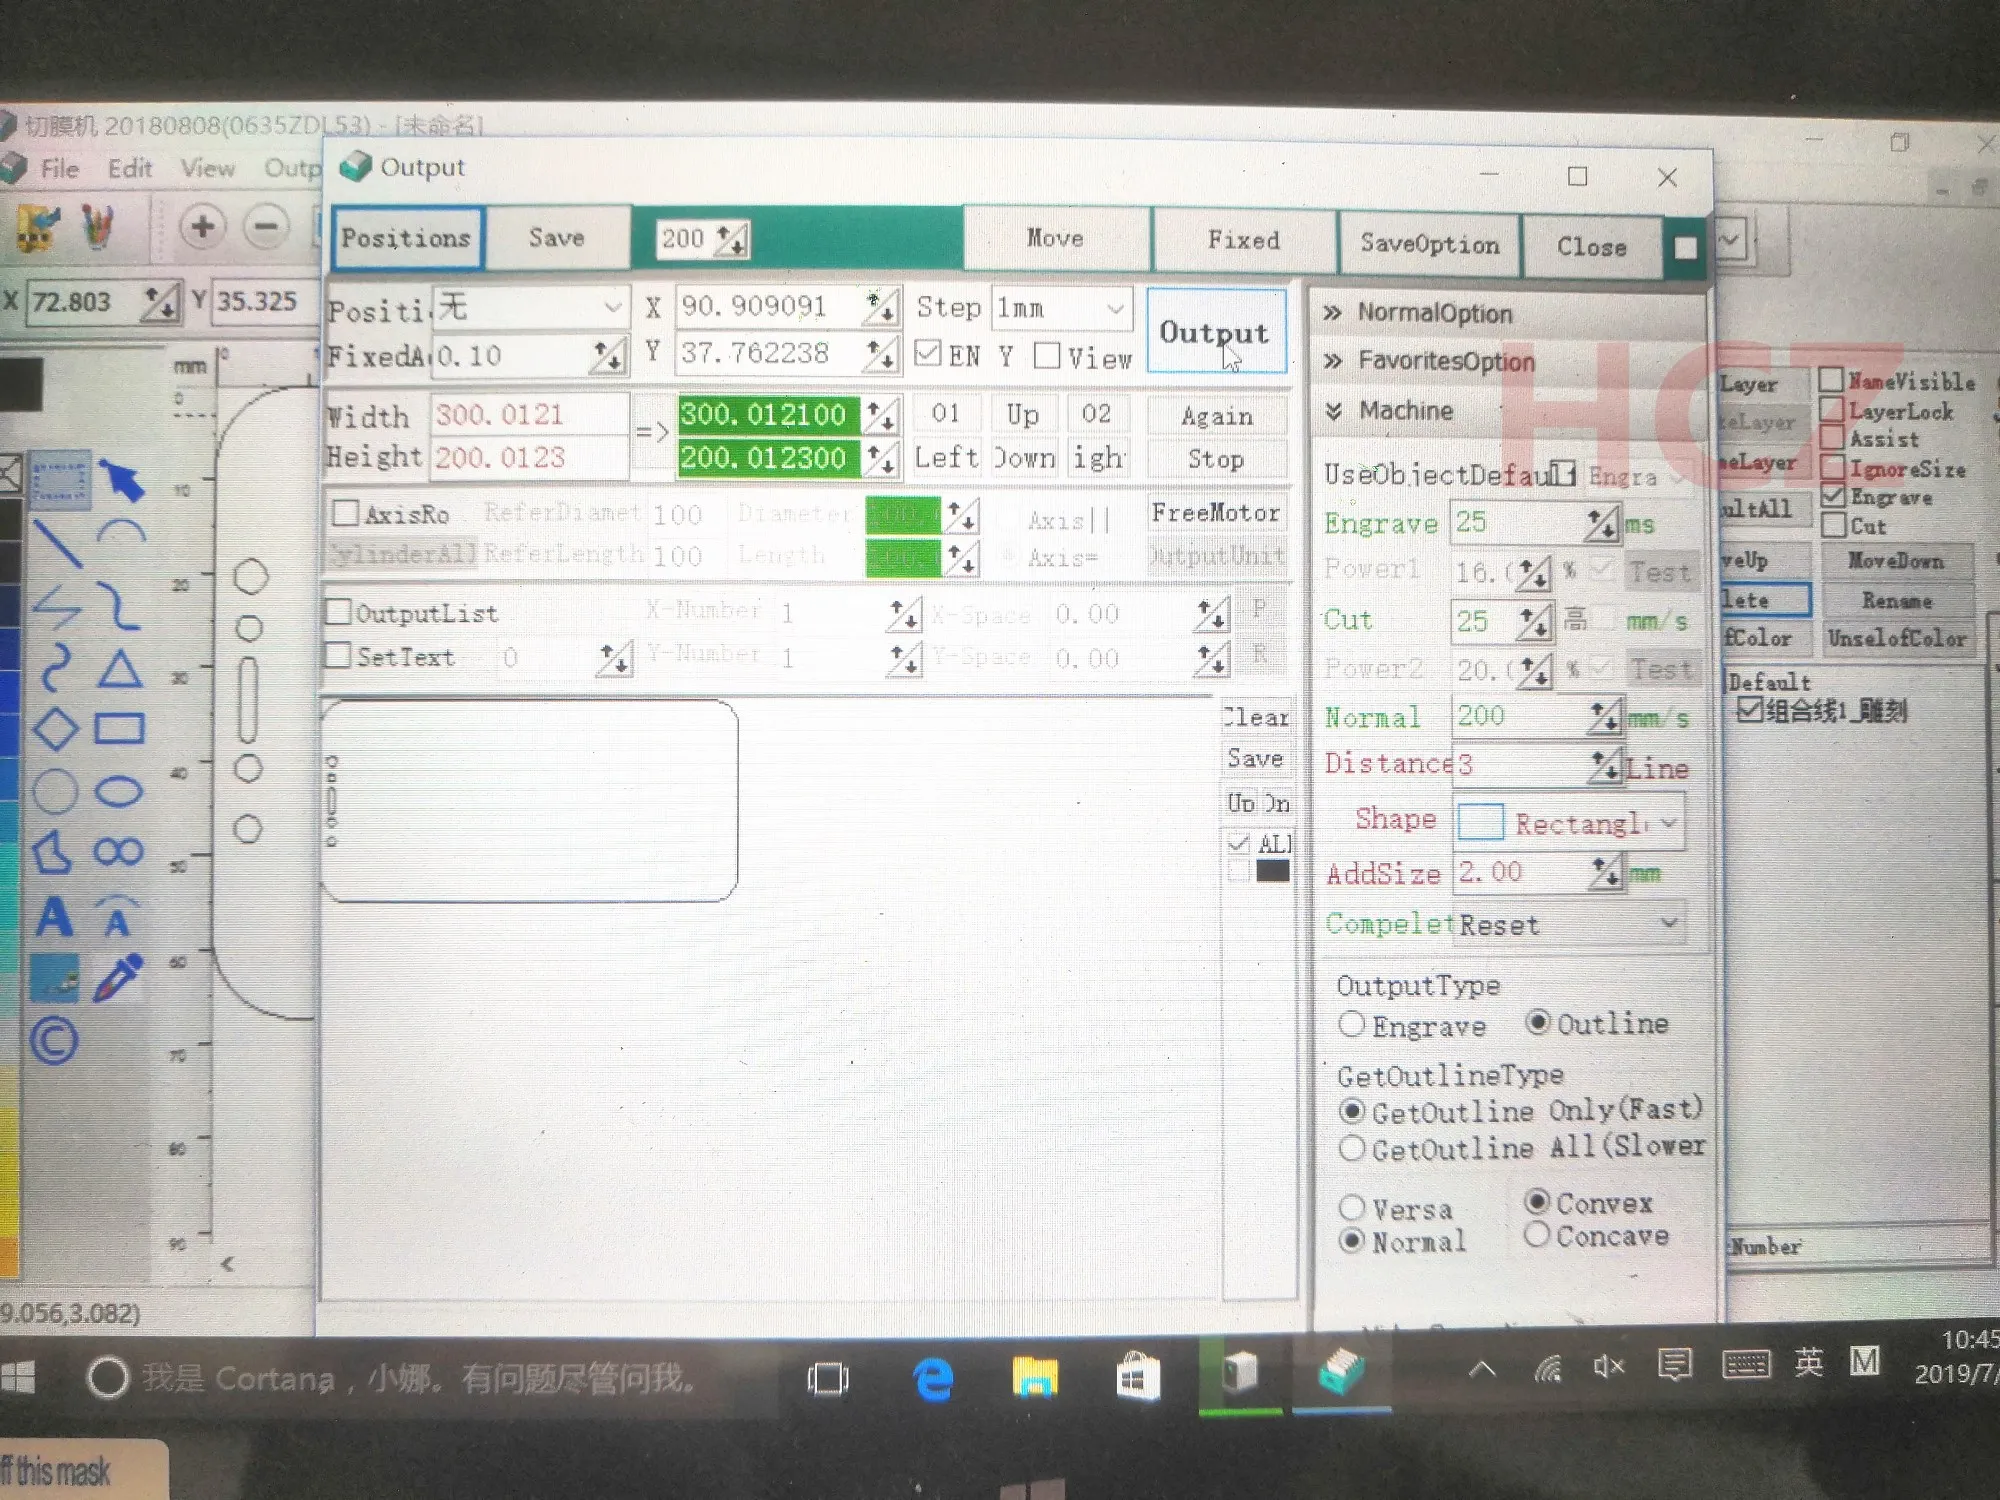2000x1500 pixels.
Task: Select the arrow pointer tool
Action: click(x=122, y=480)
